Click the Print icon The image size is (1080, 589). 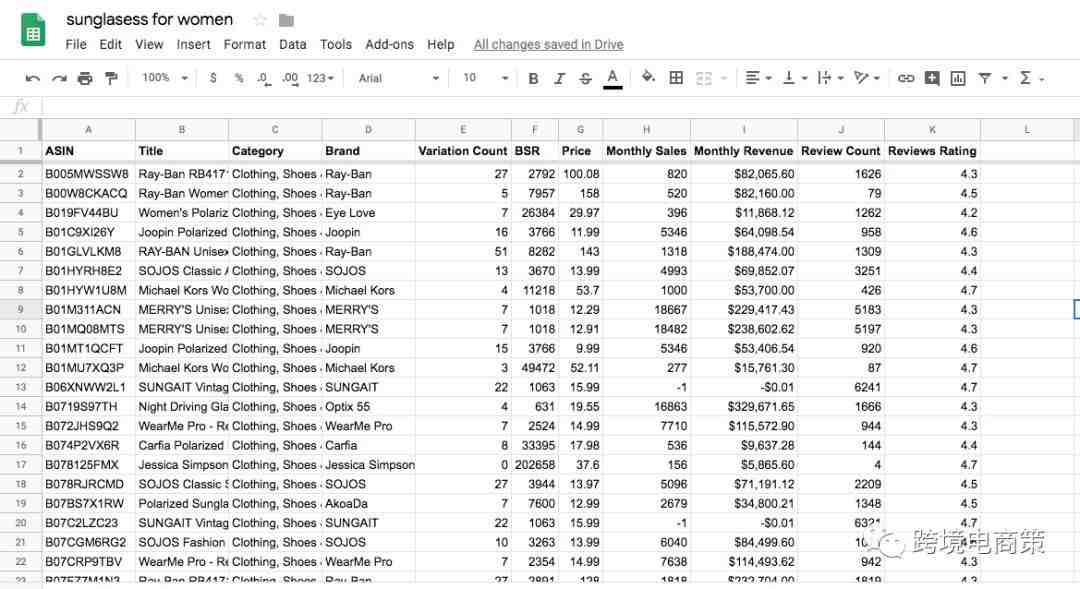85,79
